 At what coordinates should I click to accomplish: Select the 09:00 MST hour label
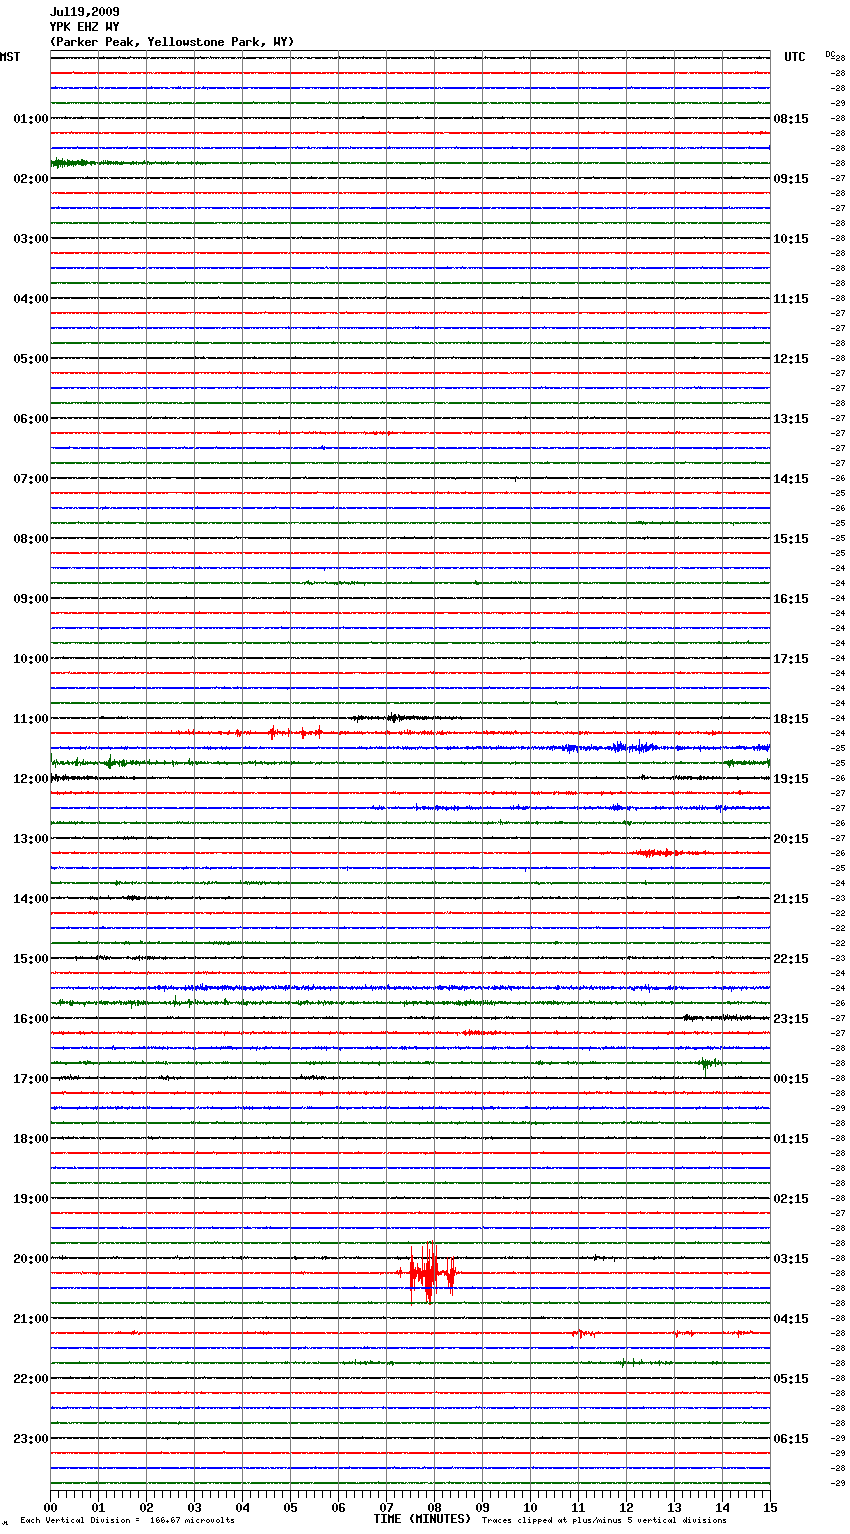(x=31, y=599)
